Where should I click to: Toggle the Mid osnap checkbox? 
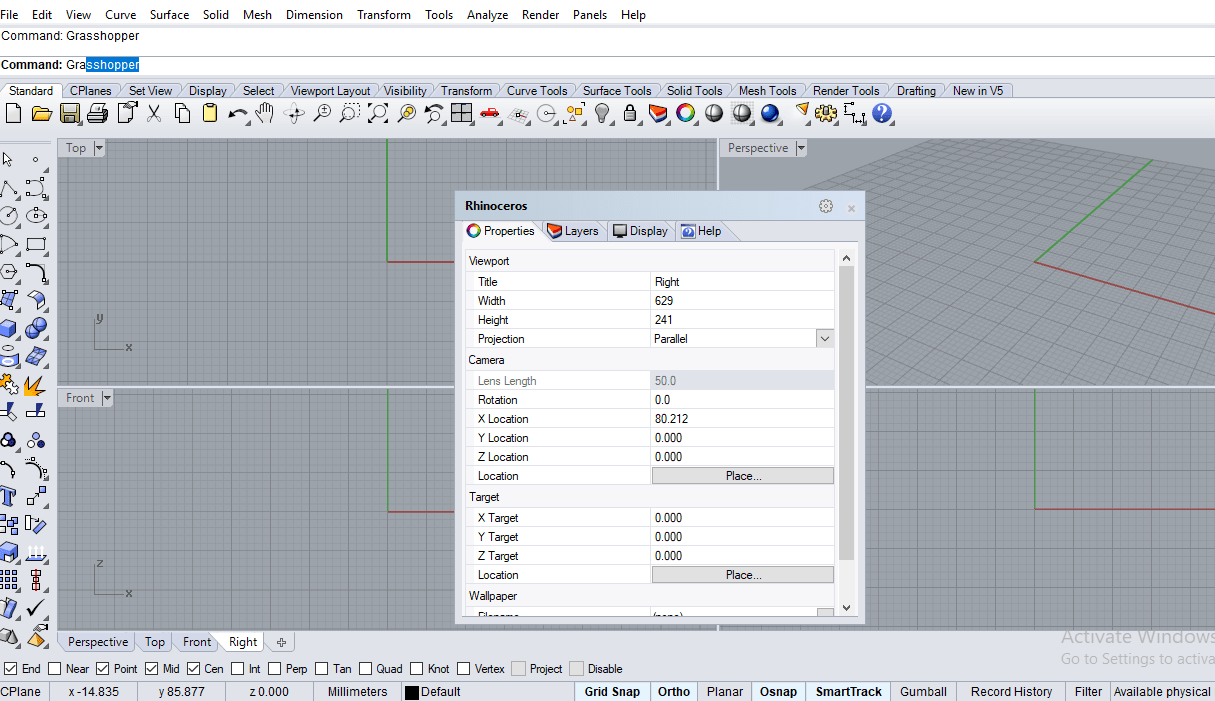point(151,669)
